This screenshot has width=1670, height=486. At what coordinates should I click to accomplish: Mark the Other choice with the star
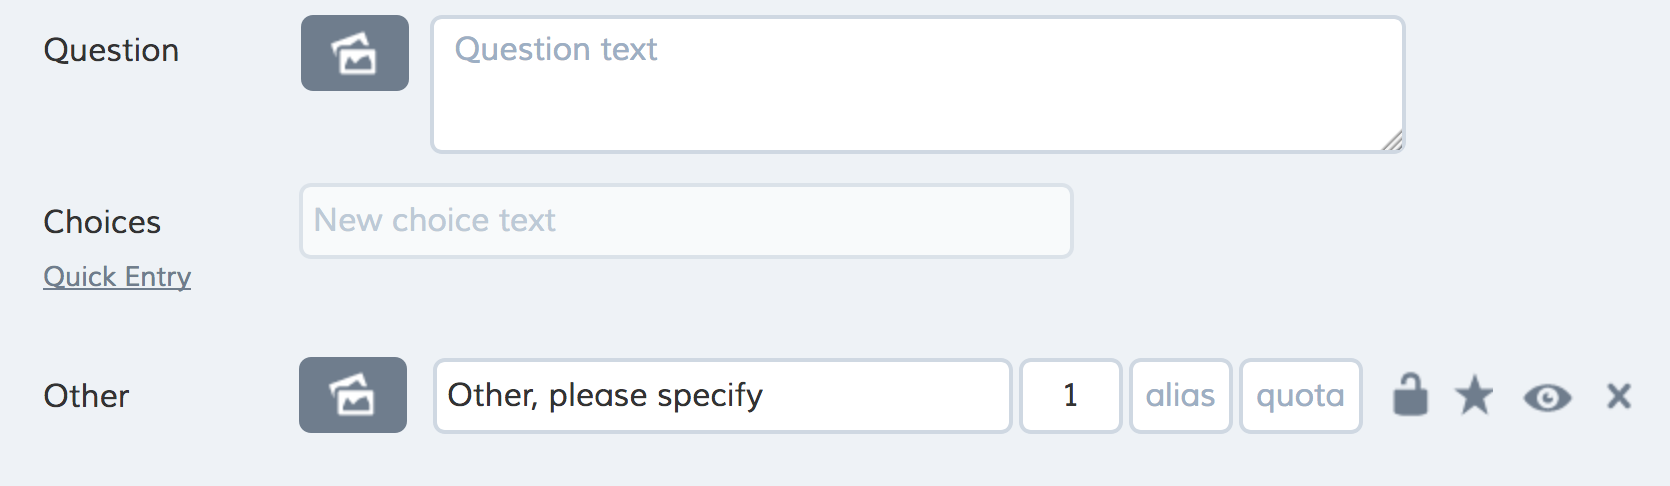tap(1474, 395)
